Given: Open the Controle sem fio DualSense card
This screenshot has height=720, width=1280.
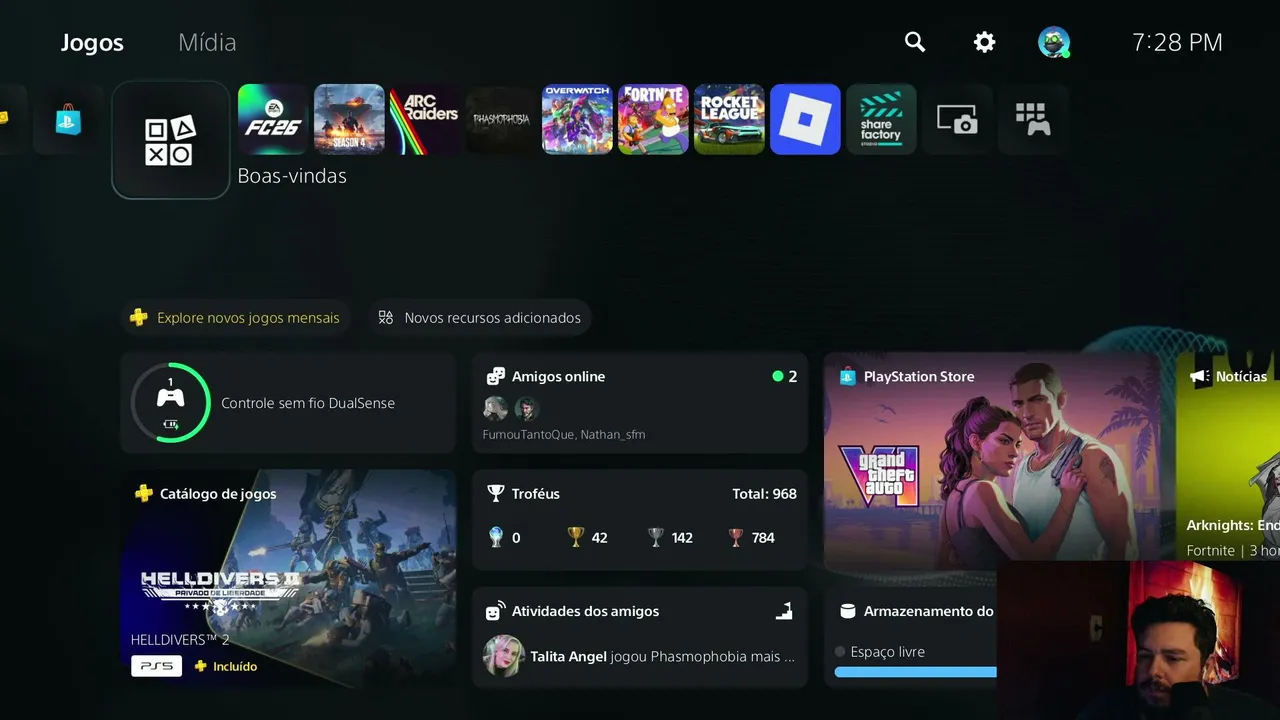Looking at the screenshot, I should pyautogui.click(x=288, y=403).
